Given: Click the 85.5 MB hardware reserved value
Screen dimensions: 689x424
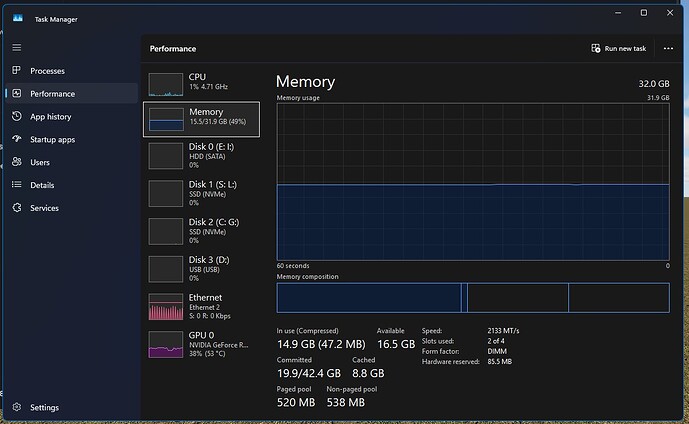Looking at the screenshot, I should [x=500, y=362].
